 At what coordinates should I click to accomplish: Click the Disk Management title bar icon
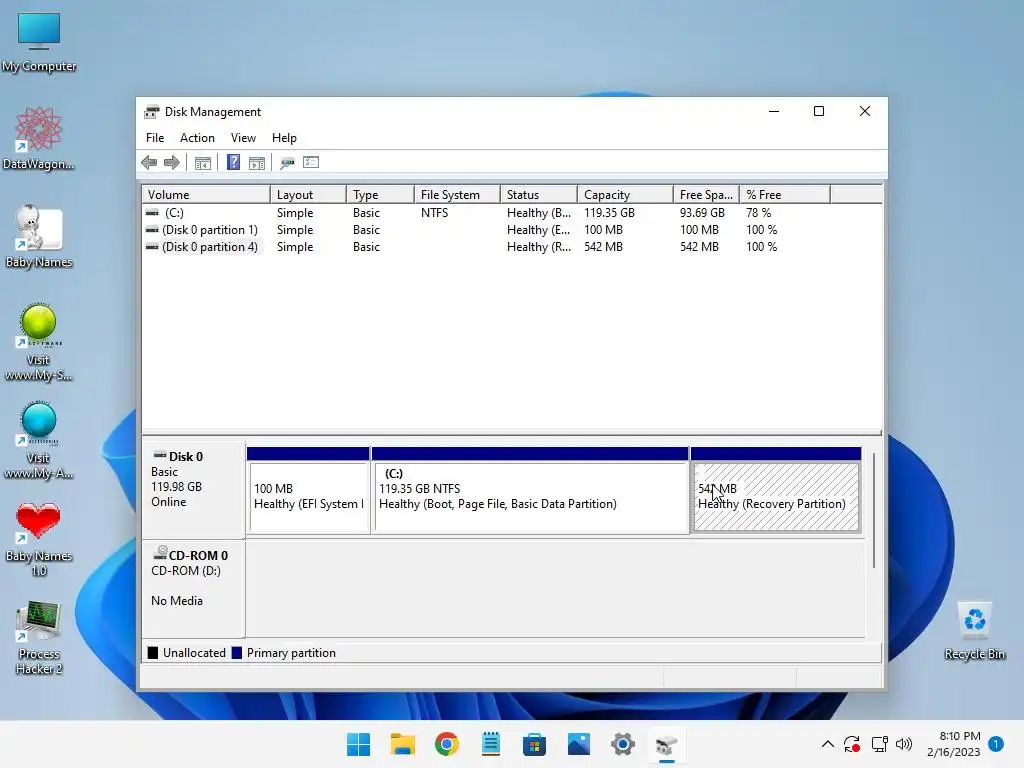(x=152, y=112)
